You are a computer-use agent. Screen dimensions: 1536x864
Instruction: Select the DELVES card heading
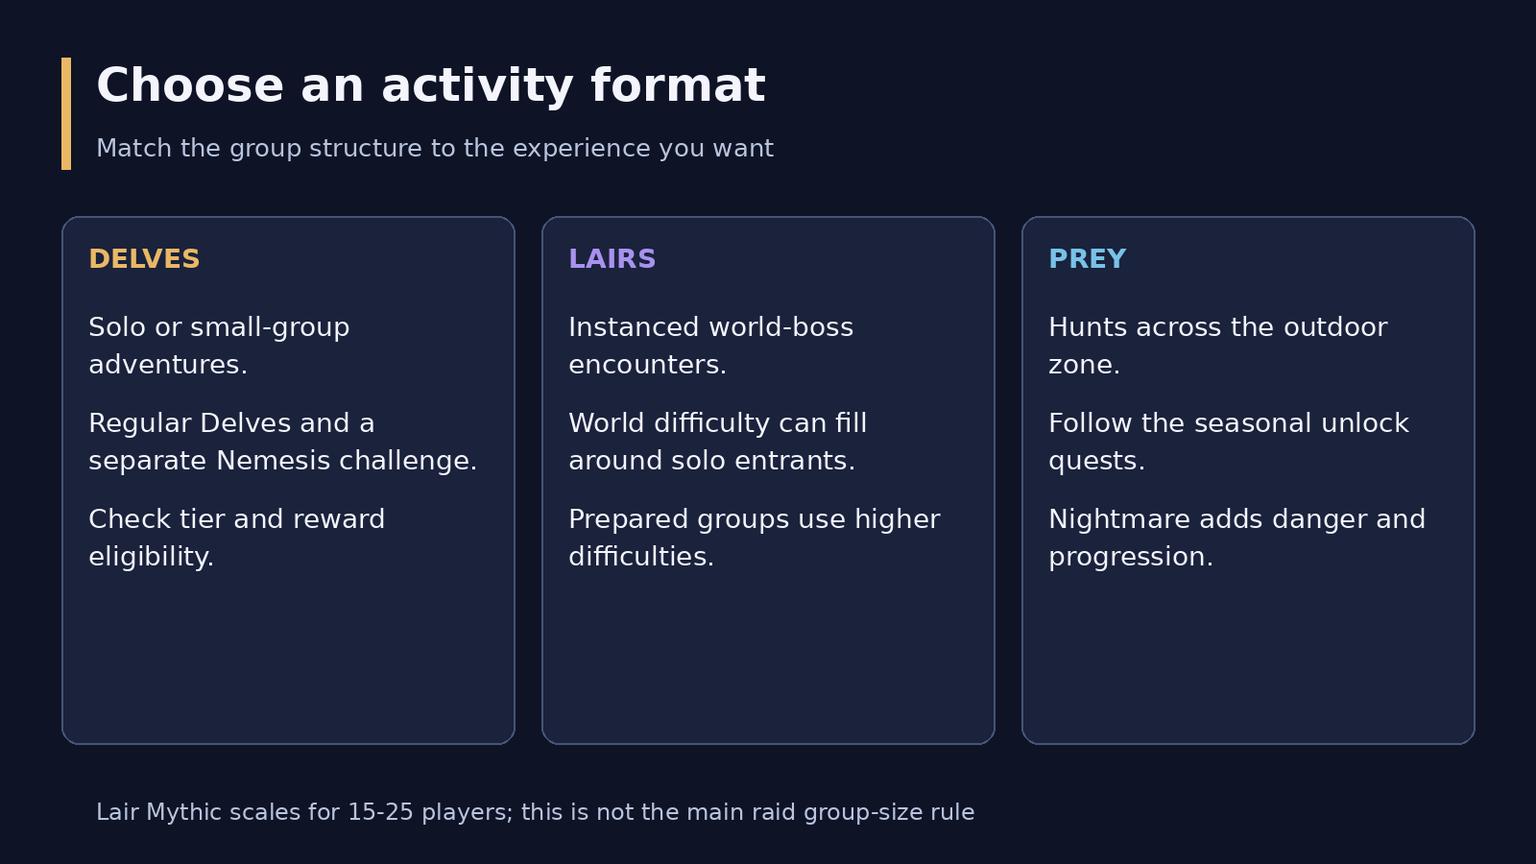click(x=144, y=259)
